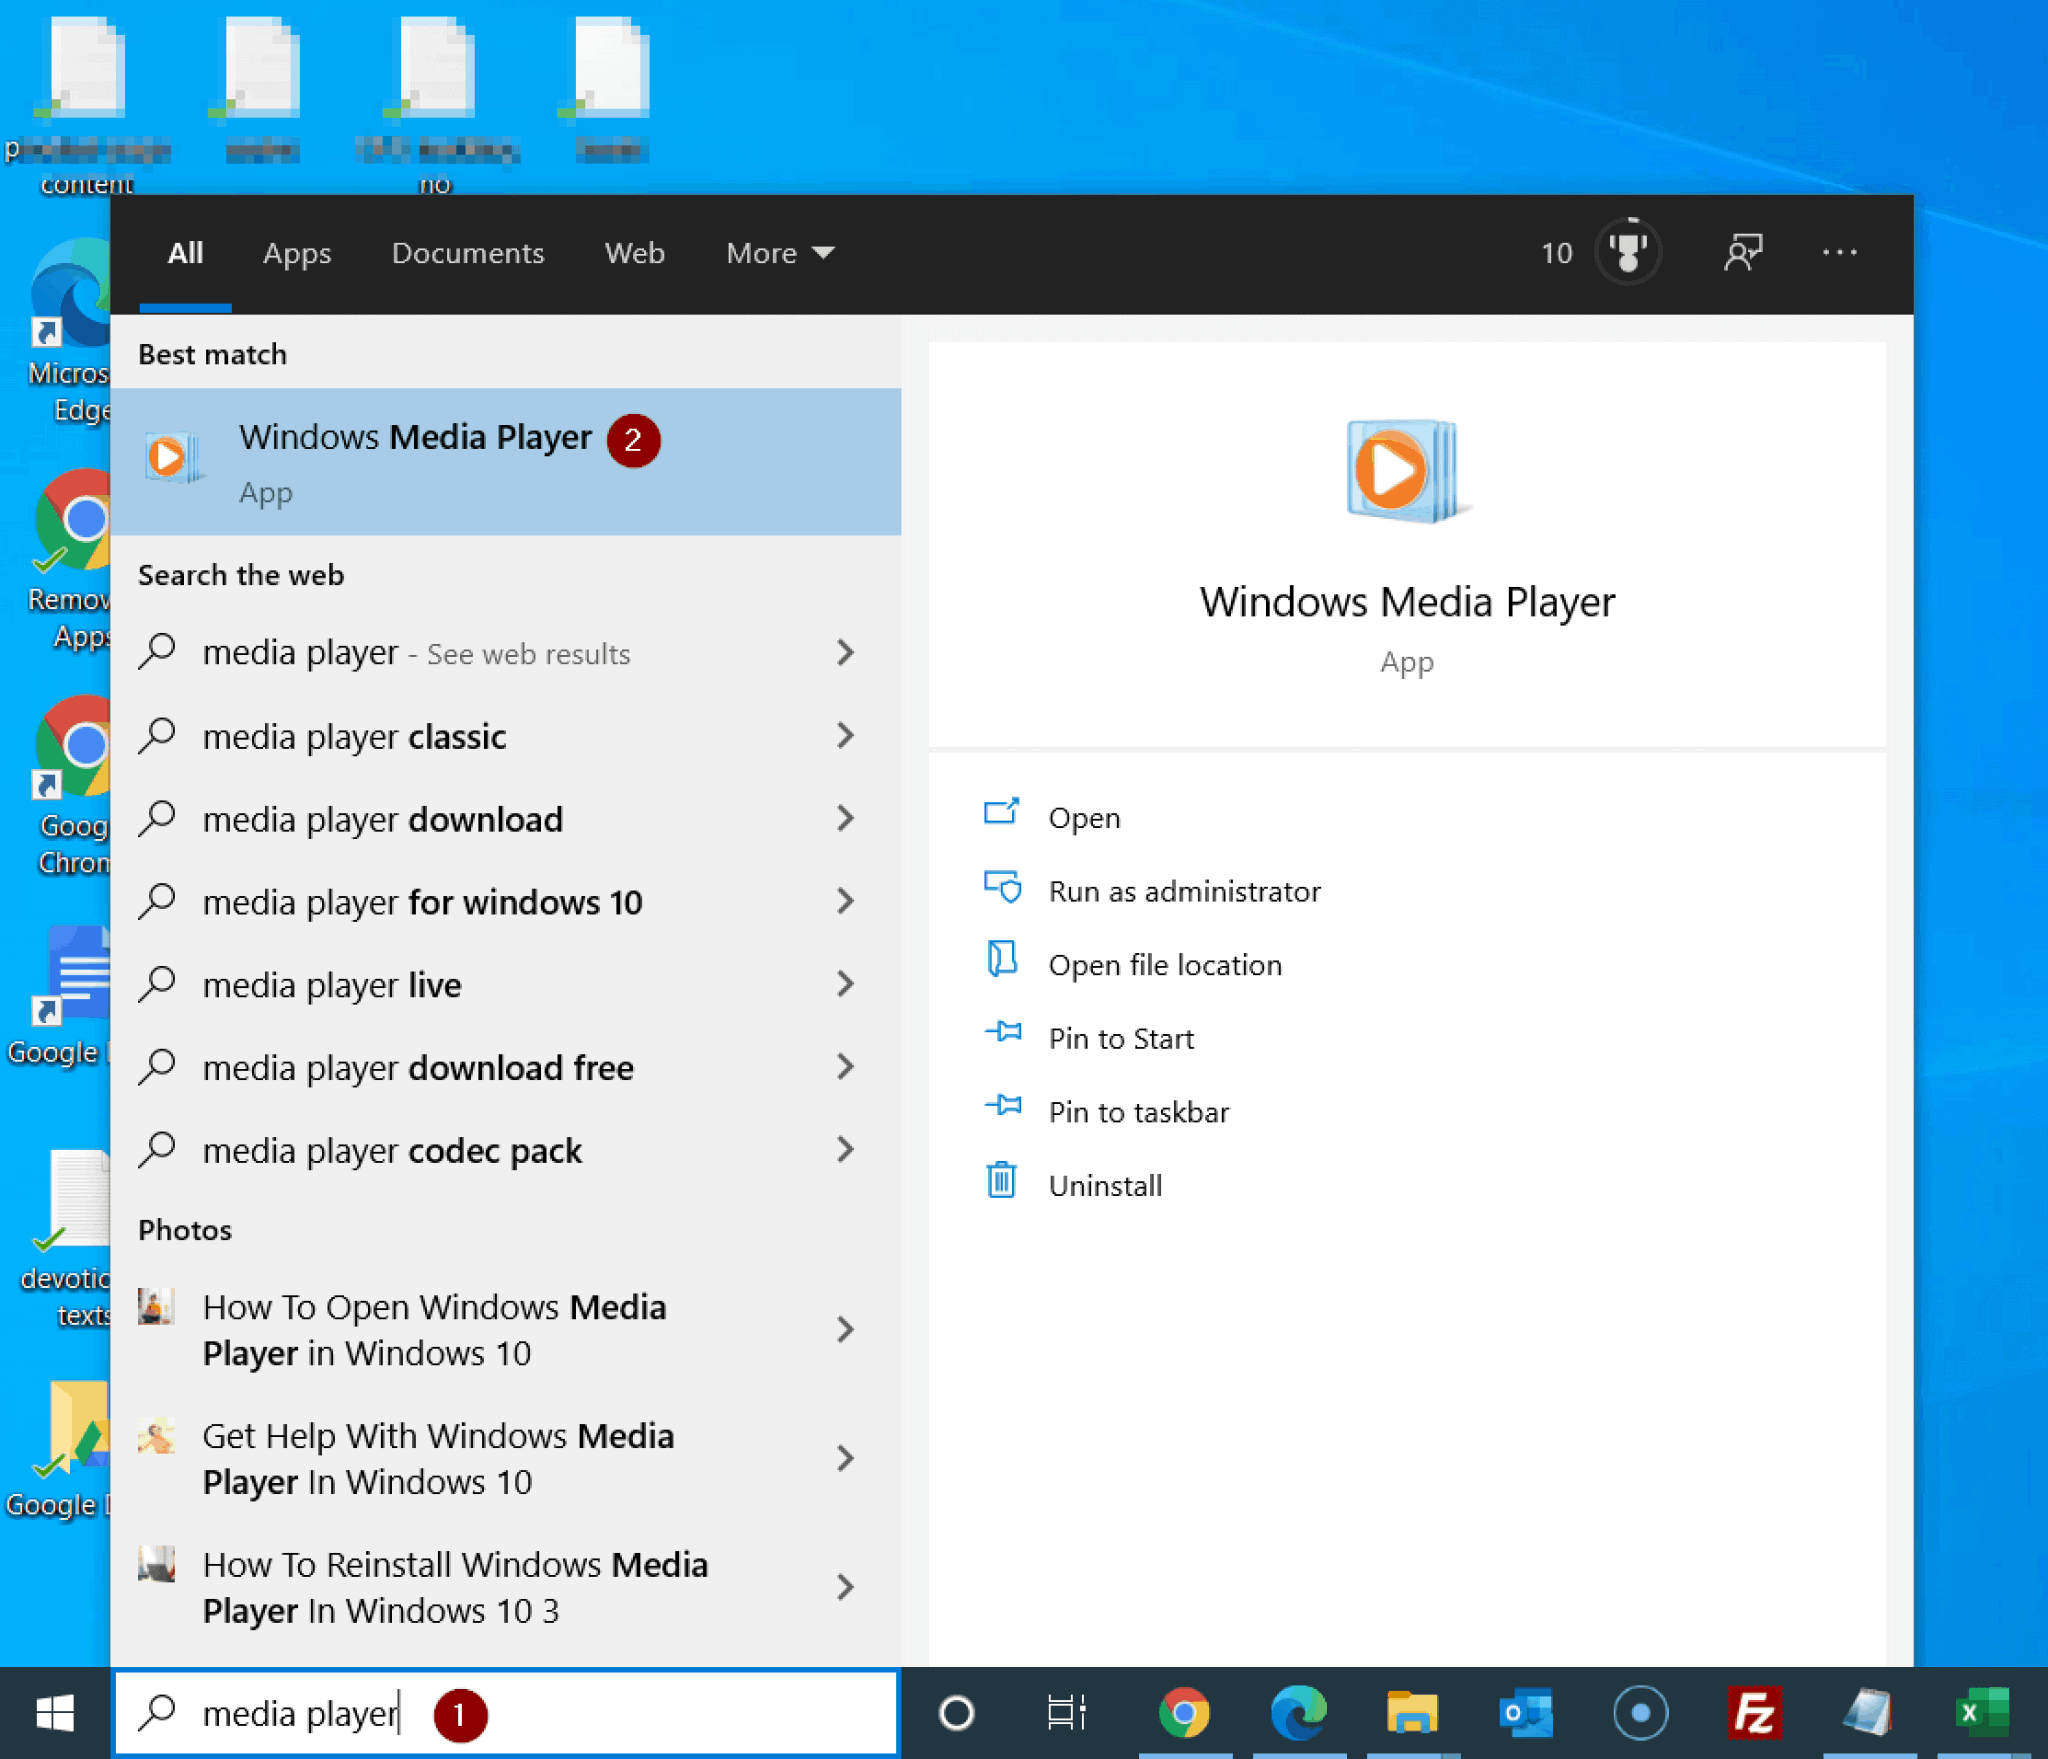Click the media player search box
Viewport: 2048px width, 1759px height.
[x=300, y=1713]
